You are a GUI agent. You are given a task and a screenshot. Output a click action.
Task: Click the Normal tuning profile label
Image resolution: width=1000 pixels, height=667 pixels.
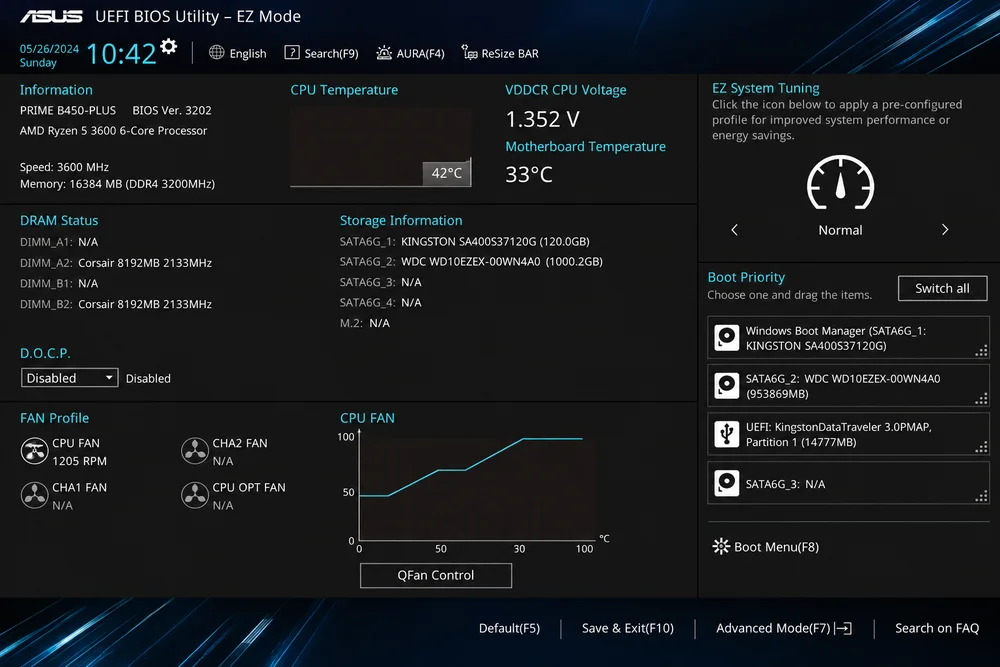coord(841,230)
